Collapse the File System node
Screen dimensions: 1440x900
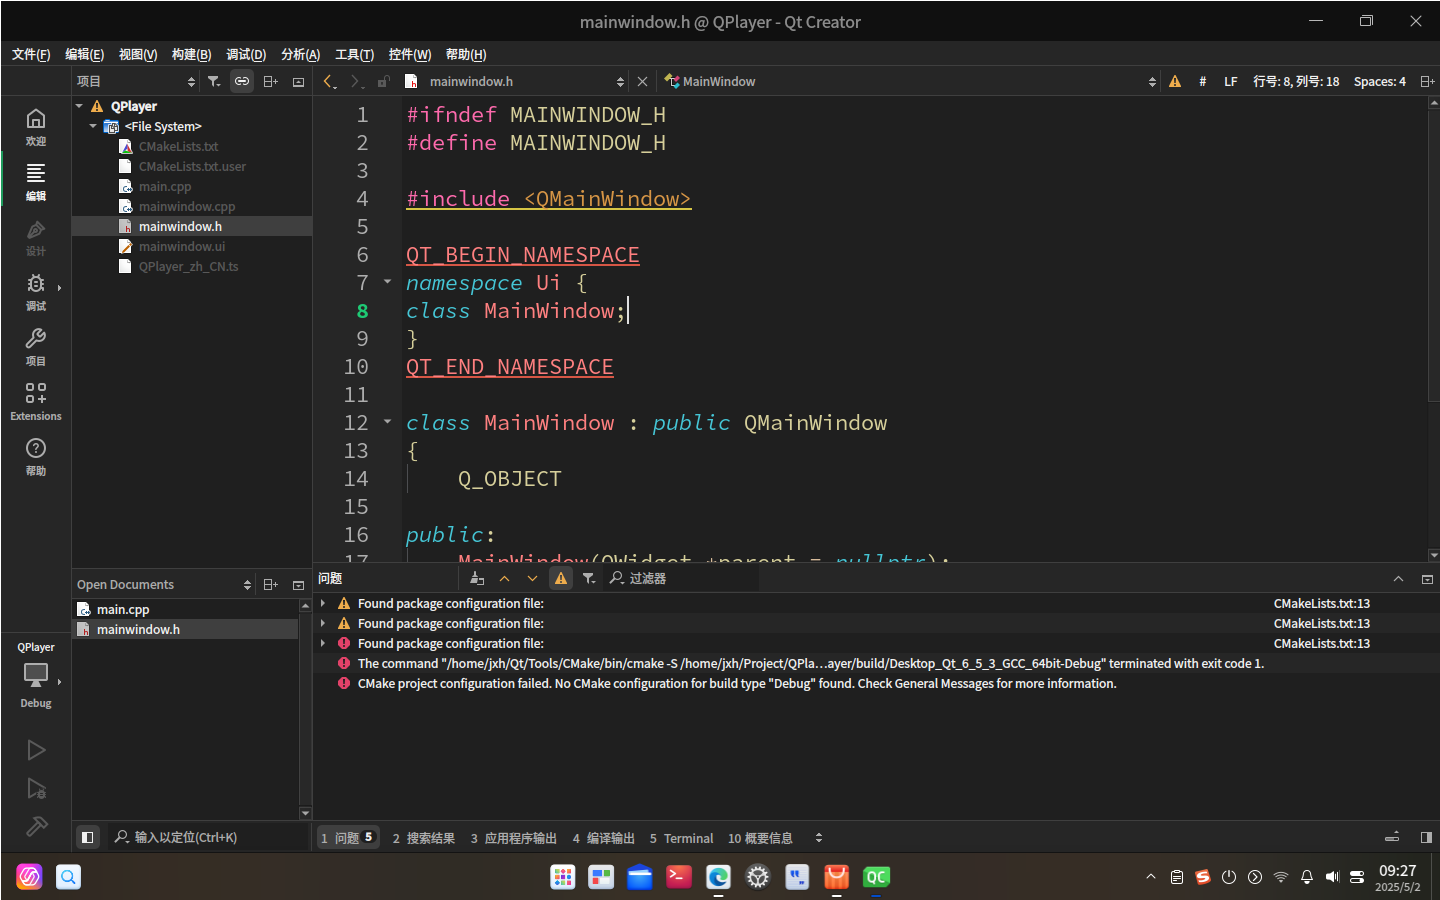click(x=93, y=126)
